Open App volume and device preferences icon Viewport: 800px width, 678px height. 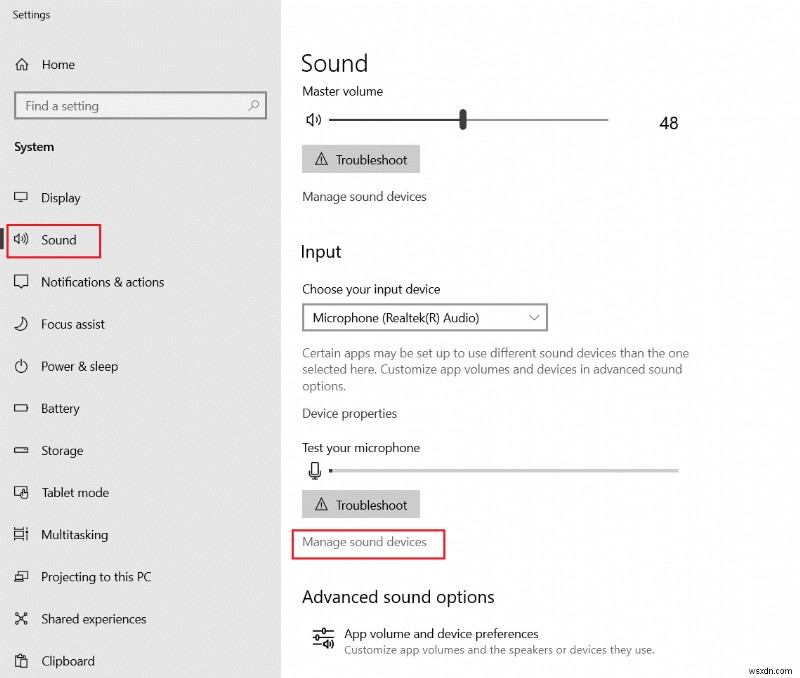click(322, 637)
